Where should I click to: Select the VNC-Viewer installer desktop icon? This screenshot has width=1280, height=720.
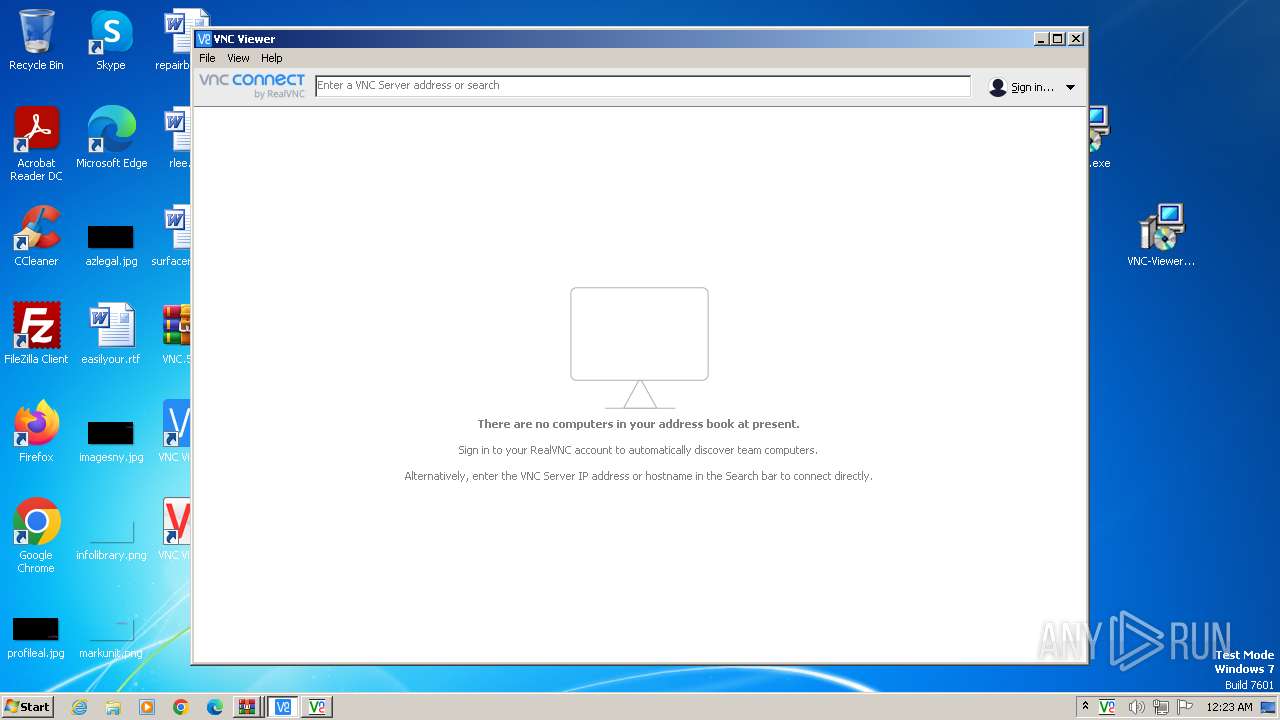click(1161, 236)
